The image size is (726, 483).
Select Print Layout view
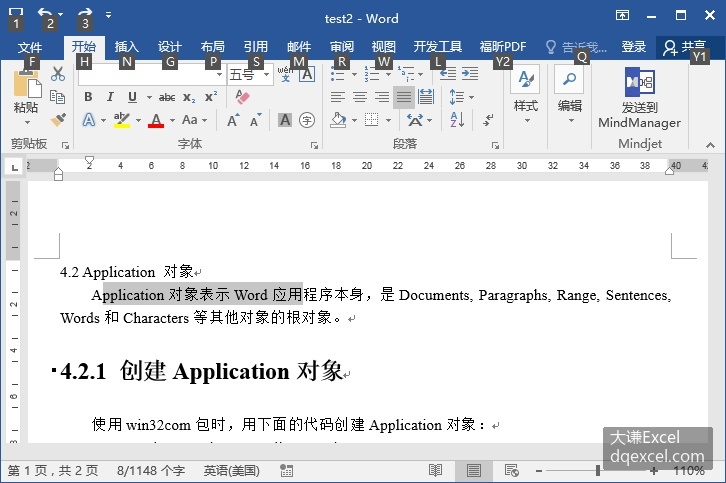click(x=473, y=470)
